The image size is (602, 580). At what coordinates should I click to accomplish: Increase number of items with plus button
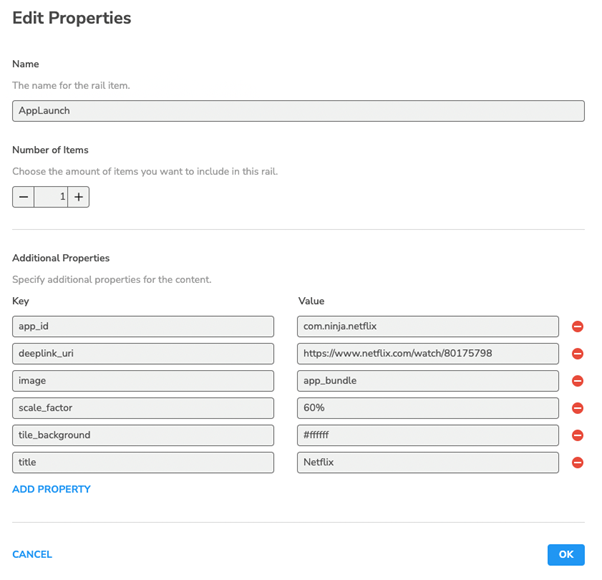coord(79,197)
